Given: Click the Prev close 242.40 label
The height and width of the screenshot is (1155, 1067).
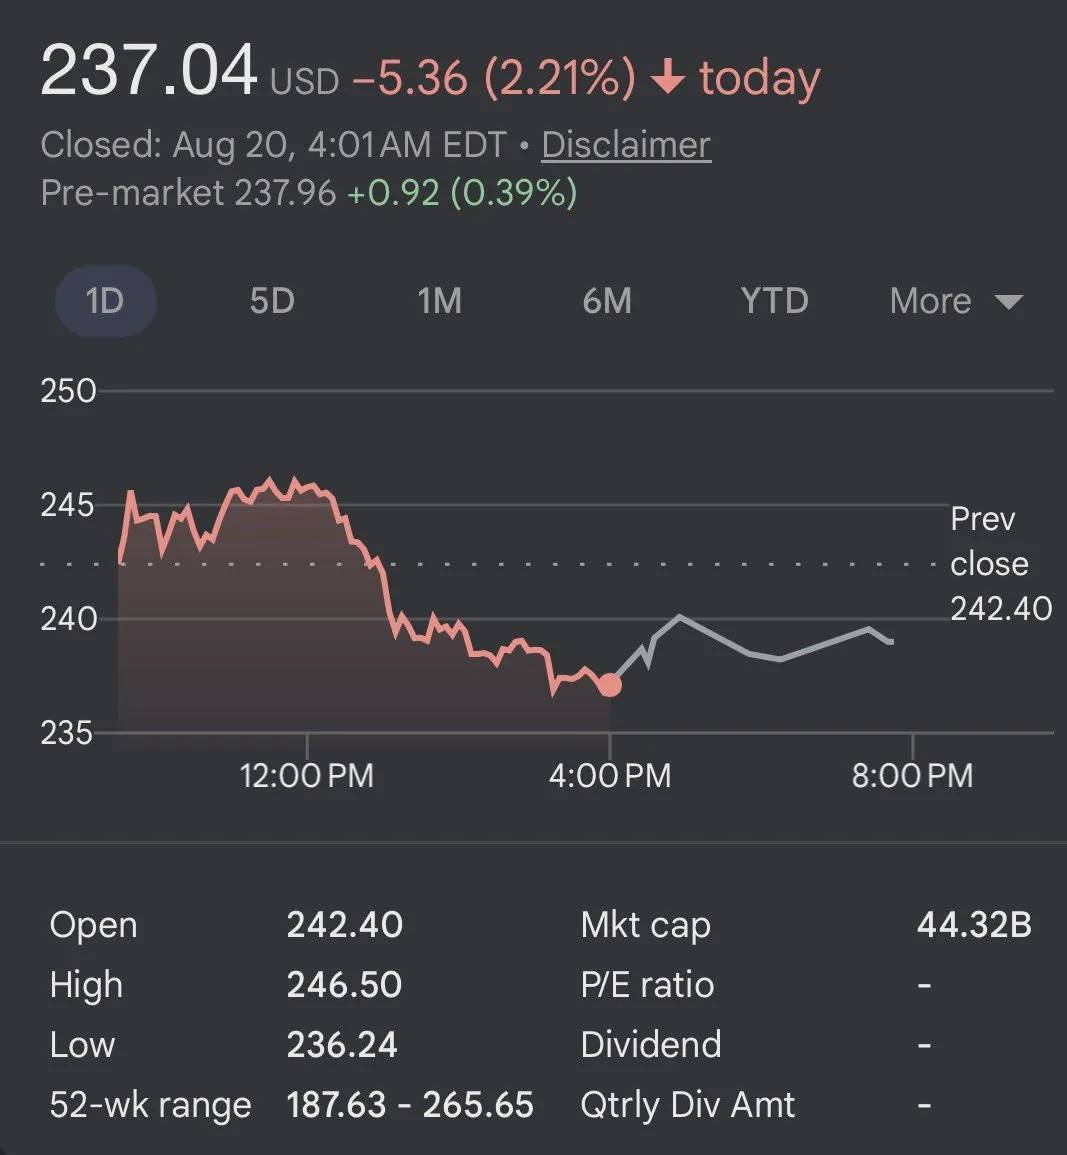Looking at the screenshot, I should tap(1001, 564).
